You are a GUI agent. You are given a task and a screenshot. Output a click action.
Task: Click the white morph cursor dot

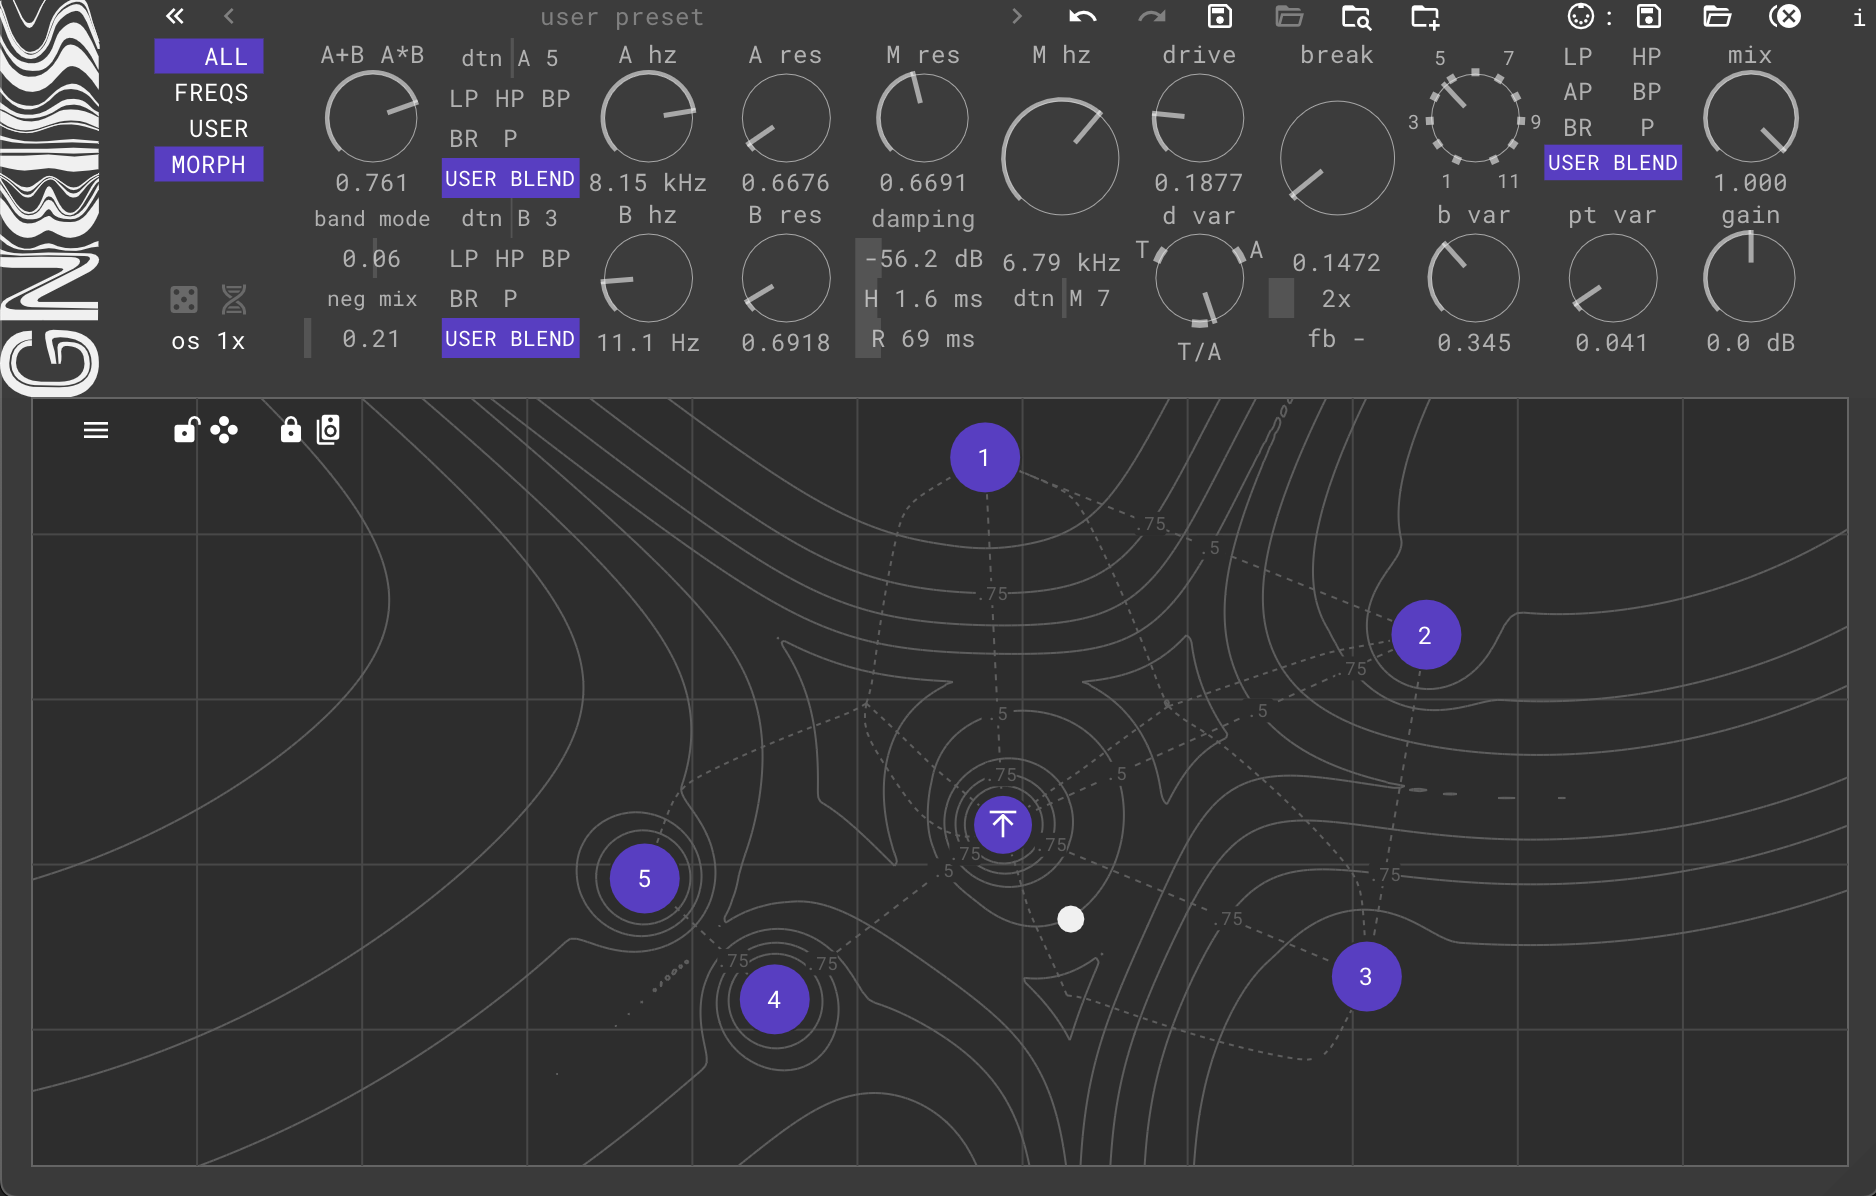point(1070,919)
